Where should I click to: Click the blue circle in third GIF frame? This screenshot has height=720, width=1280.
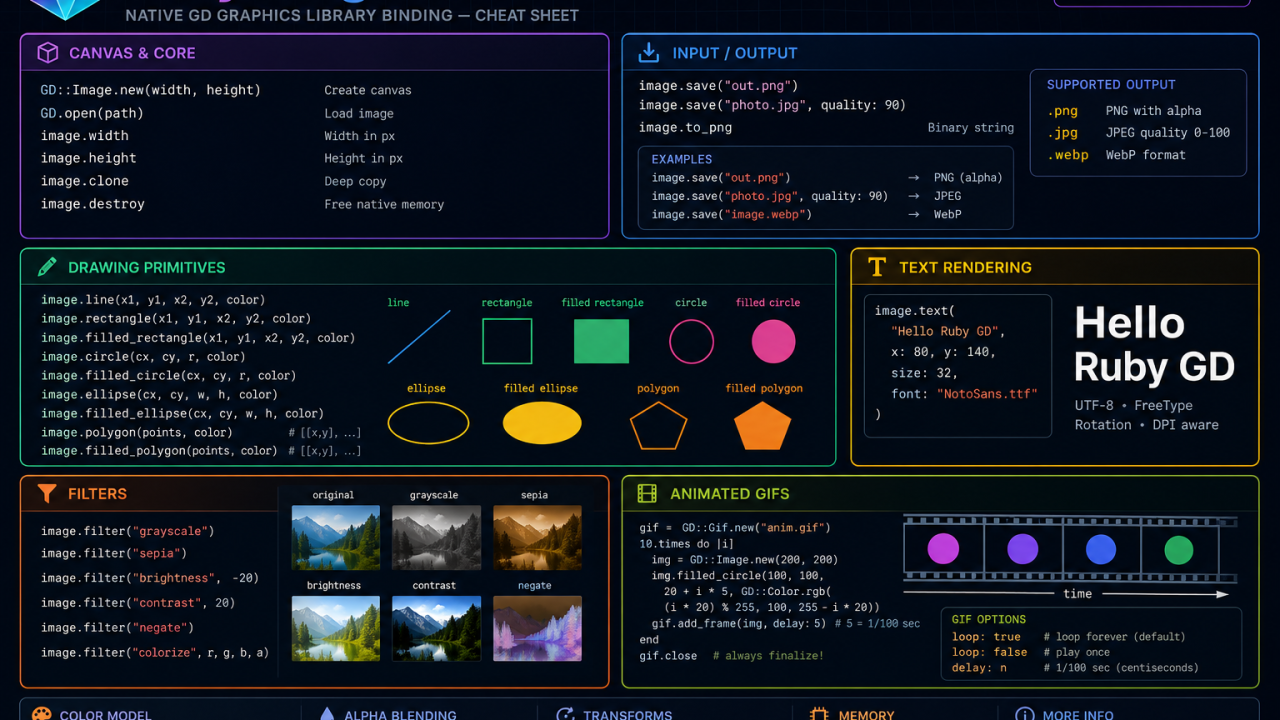1100,549
